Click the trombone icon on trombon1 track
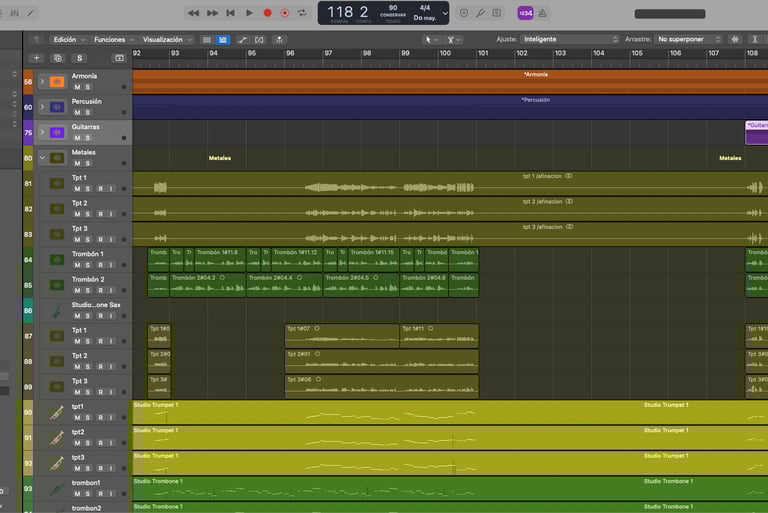Screen dimensions: 768x513 tap(57, 489)
